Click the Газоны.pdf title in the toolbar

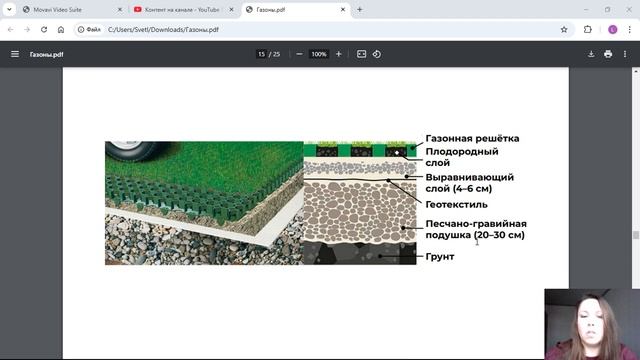[47, 54]
